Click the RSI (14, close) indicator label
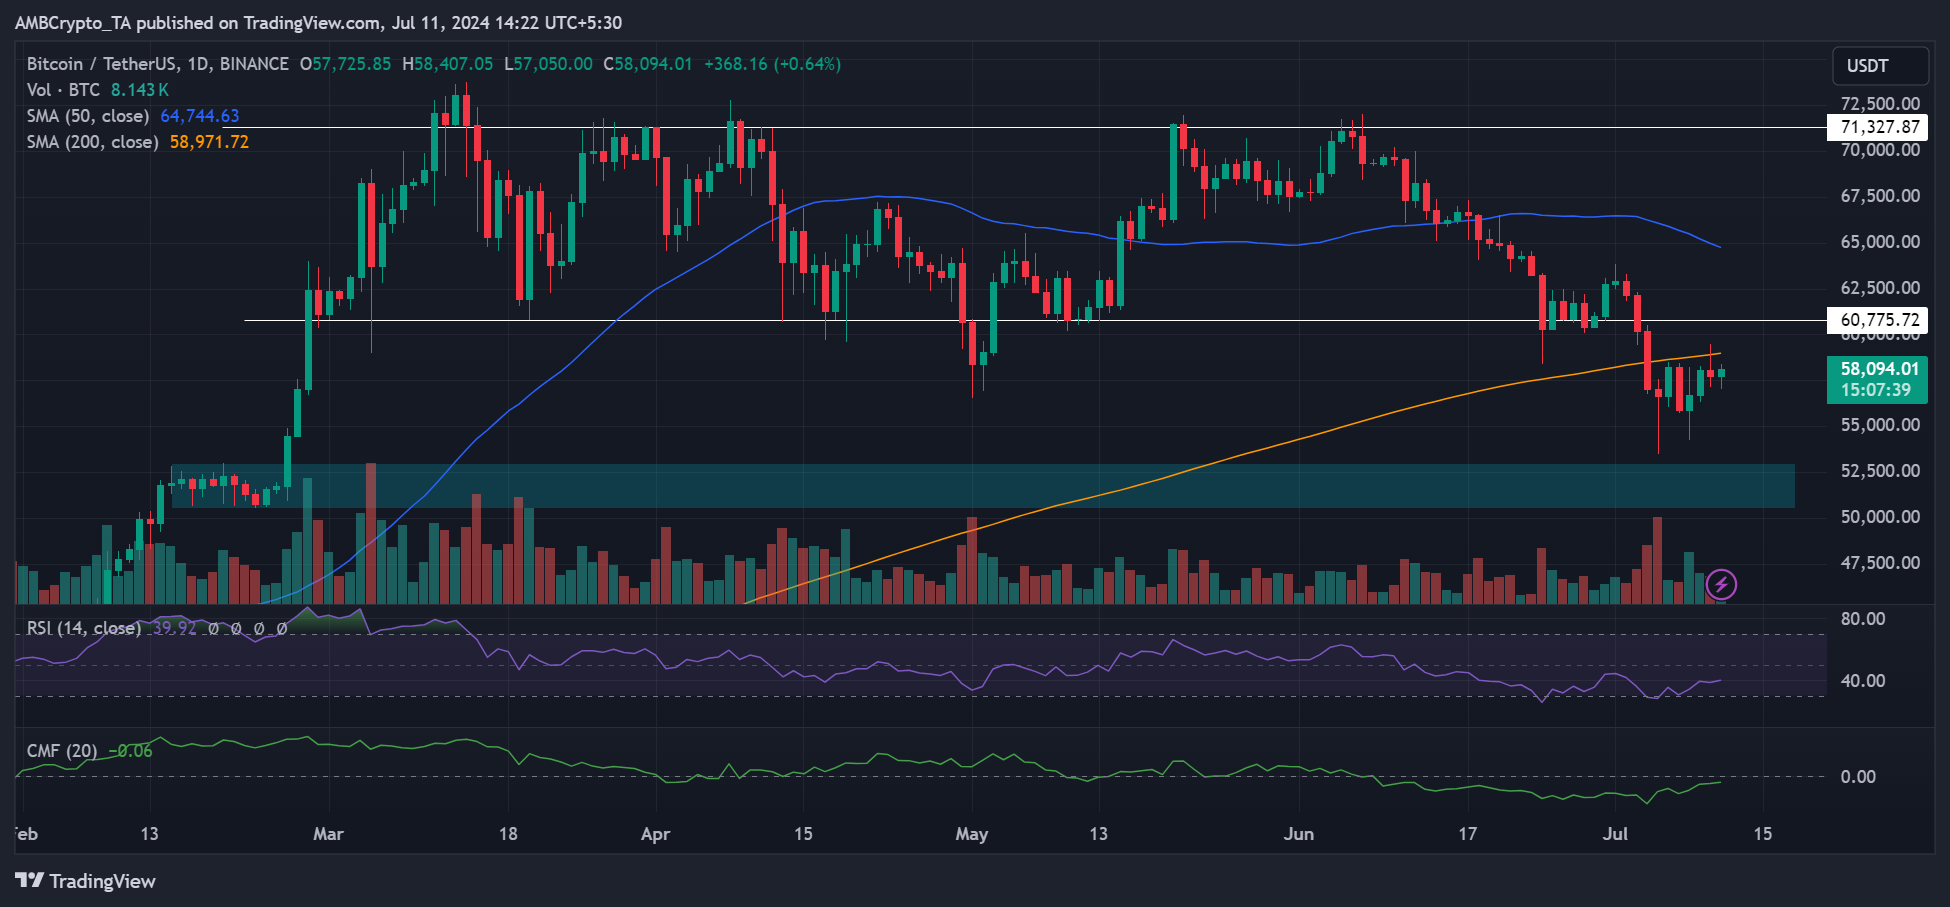The height and width of the screenshot is (907, 1950). point(83,628)
